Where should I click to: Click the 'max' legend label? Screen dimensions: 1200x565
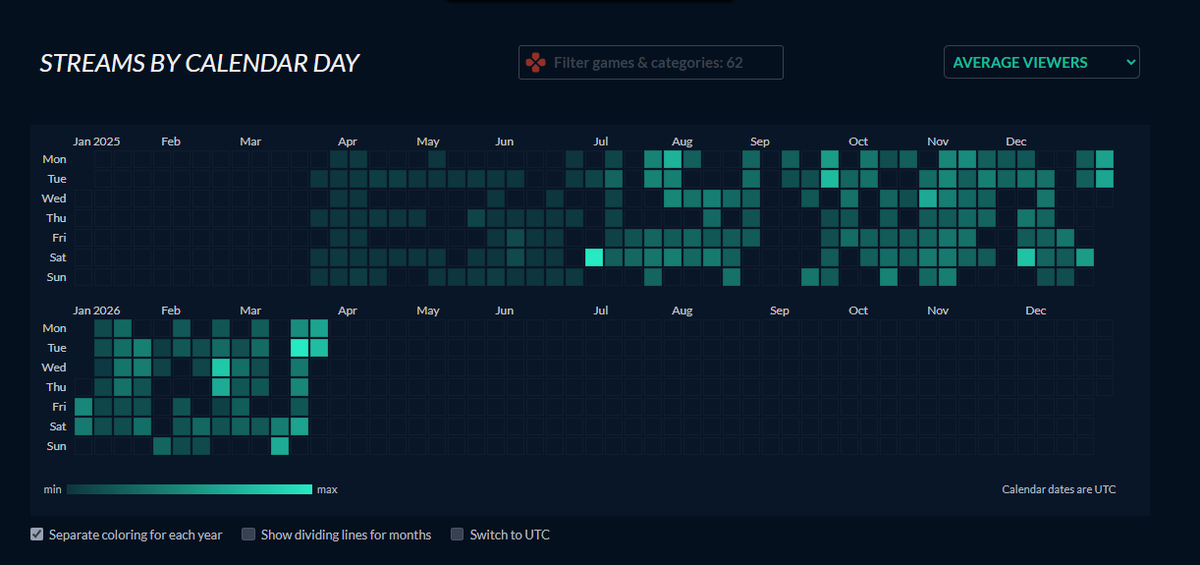coord(327,489)
